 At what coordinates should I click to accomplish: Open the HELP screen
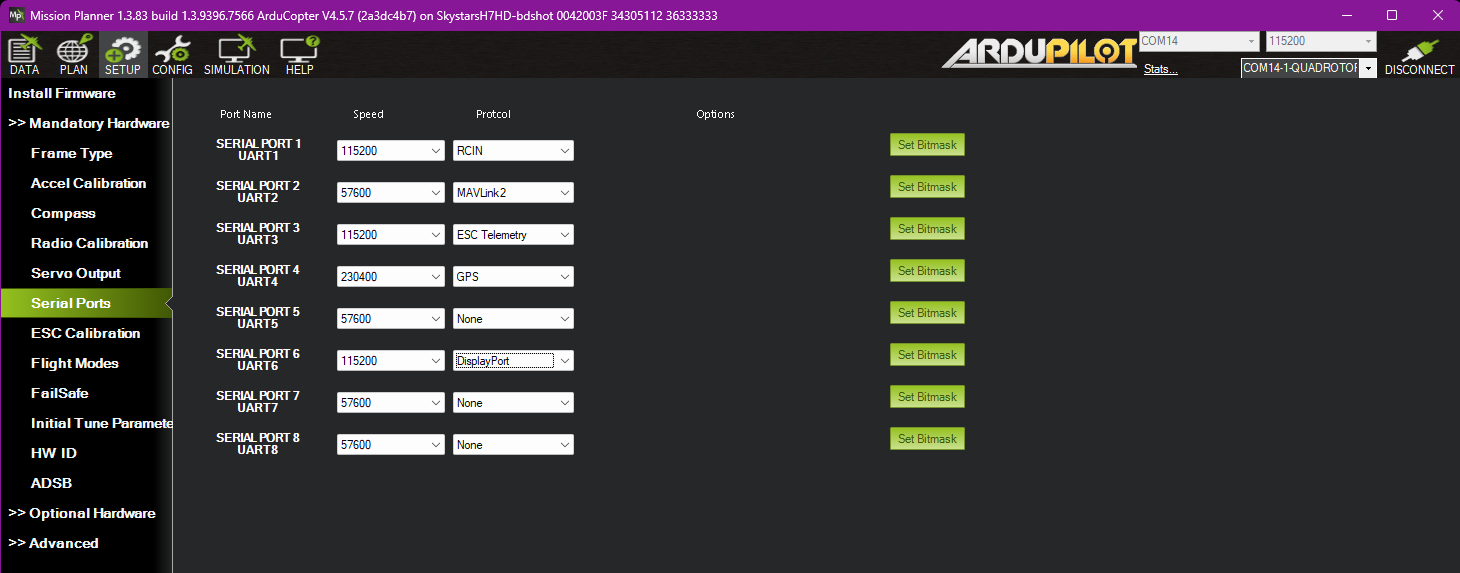[x=299, y=55]
